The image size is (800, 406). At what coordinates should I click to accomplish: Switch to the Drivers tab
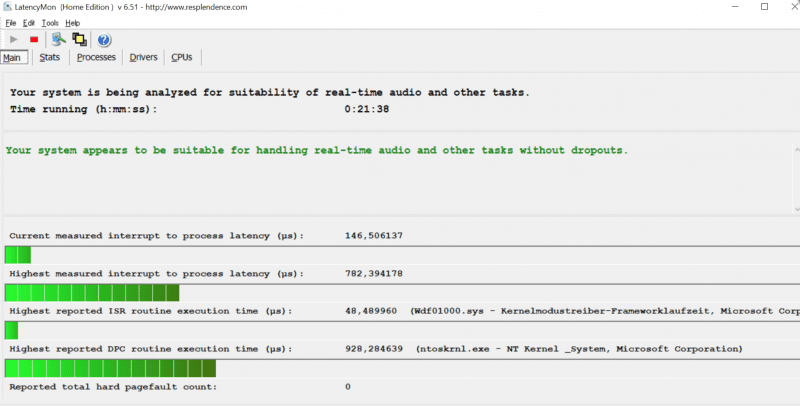click(144, 57)
